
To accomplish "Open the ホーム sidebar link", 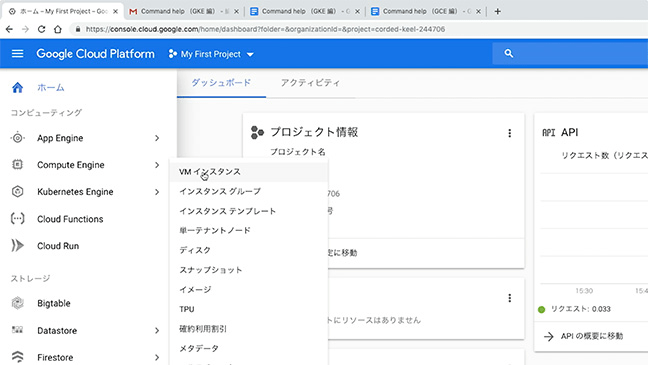I will pyautogui.click(x=50, y=88).
